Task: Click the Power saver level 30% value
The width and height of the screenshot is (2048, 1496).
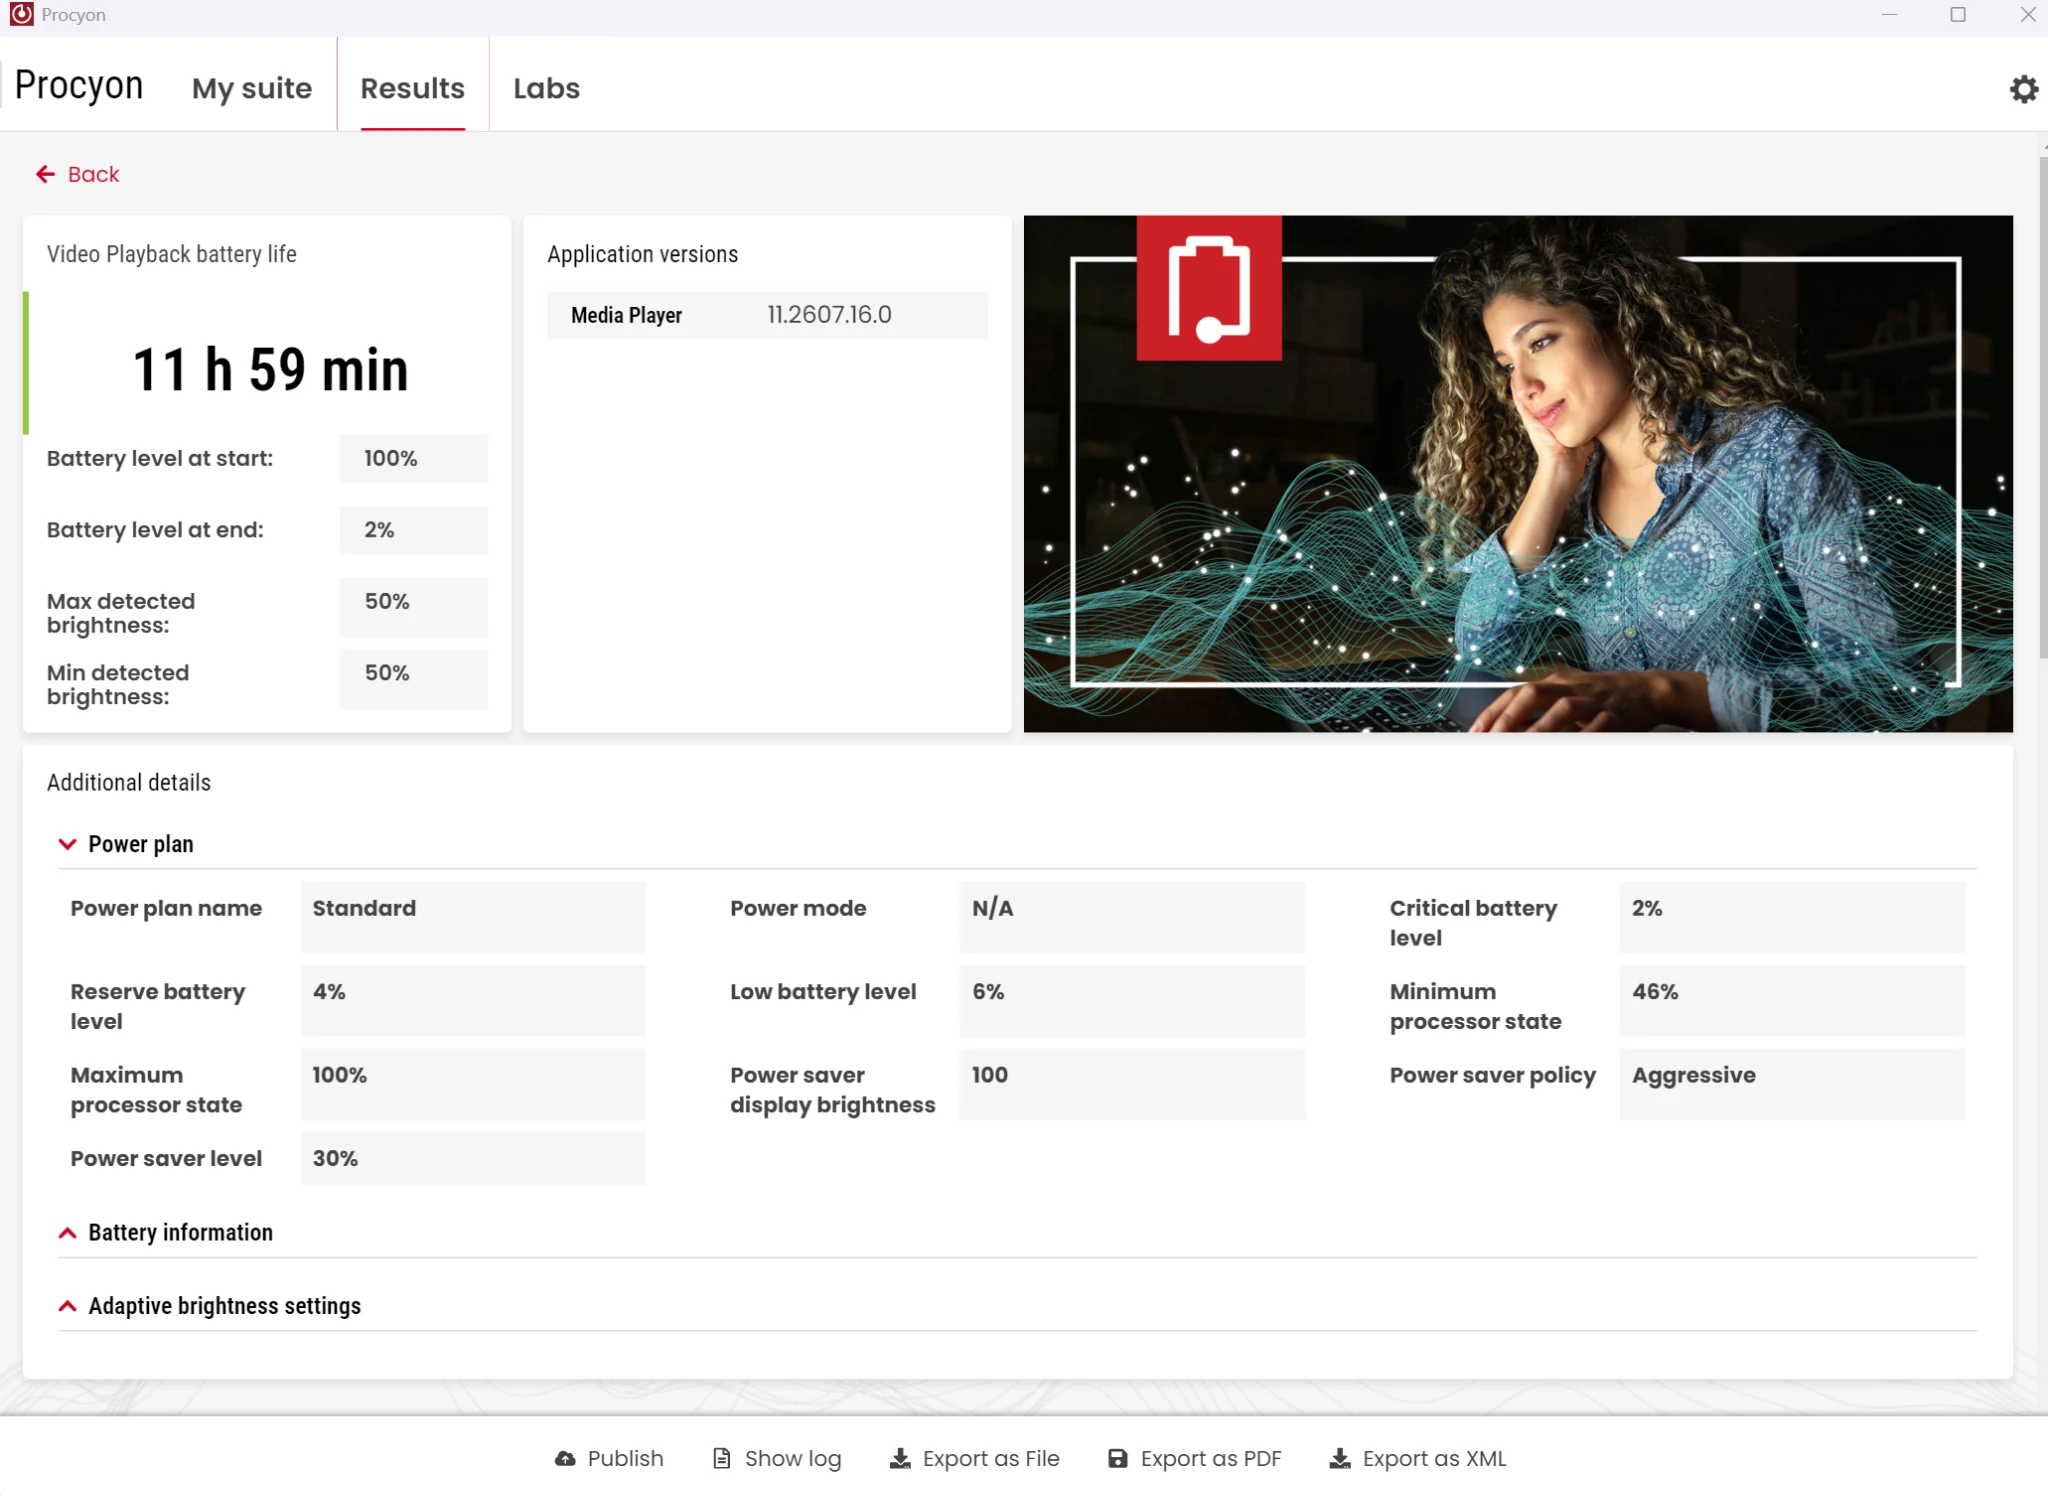Action: pyautogui.click(x=473, y=1158)
